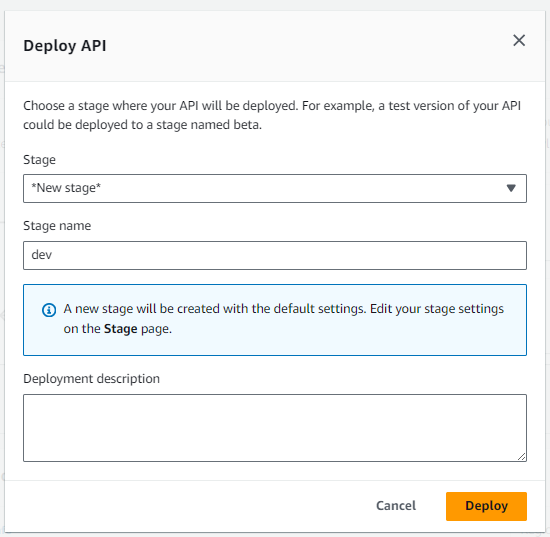Click the new stage info alert message
Screen dimensions: 550x537
tap(283, 319)
